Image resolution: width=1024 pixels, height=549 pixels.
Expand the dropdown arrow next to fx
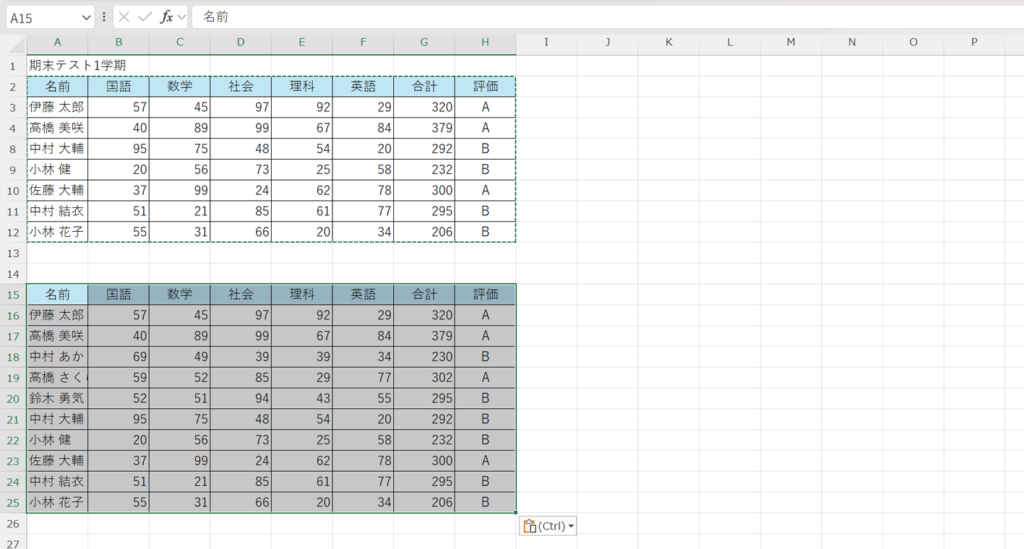[182, 17]
